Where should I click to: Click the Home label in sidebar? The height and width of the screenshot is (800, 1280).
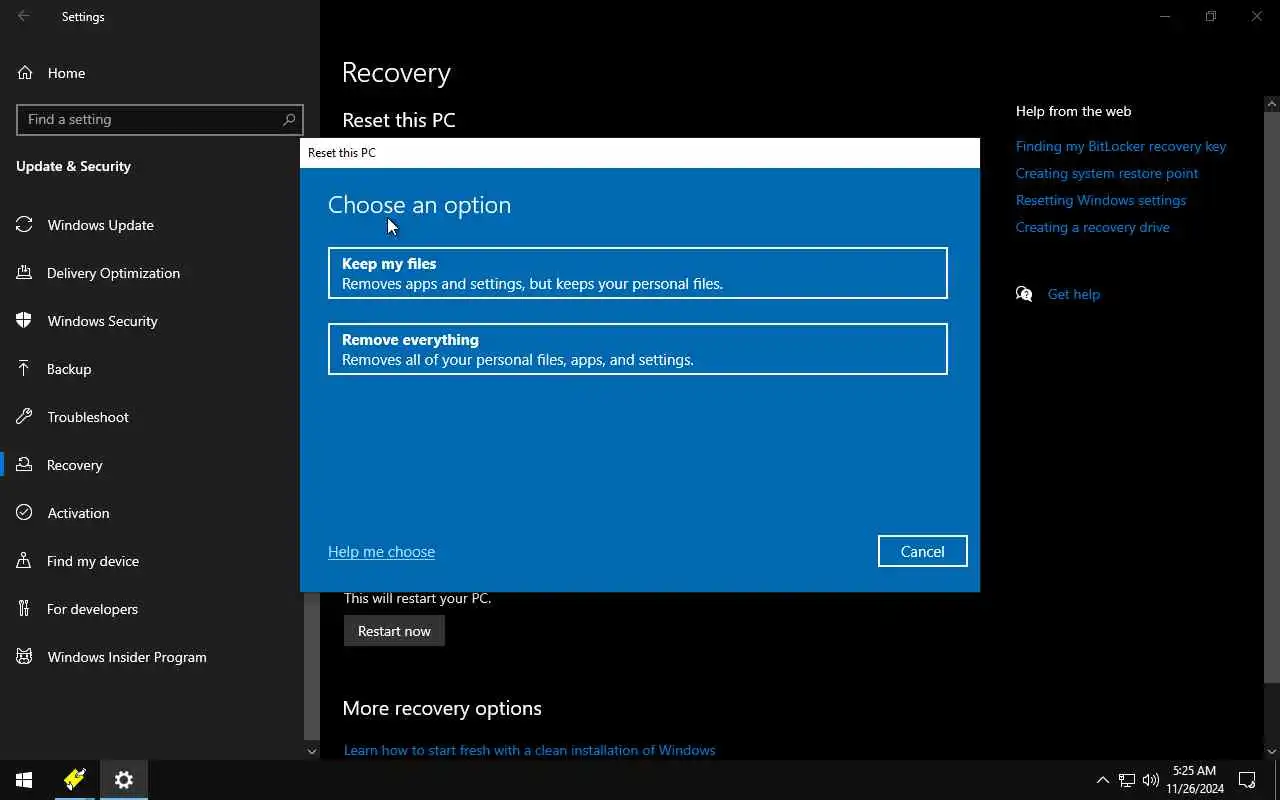point(66,73)
